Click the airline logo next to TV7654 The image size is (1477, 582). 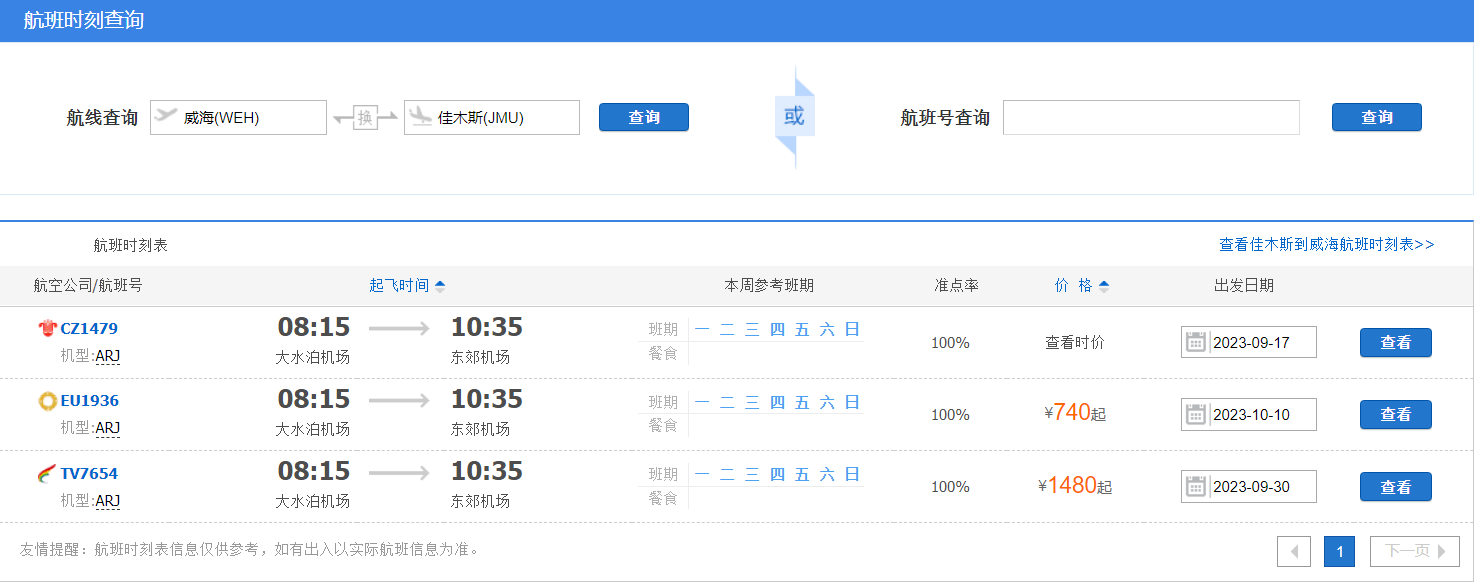(47, 473)
